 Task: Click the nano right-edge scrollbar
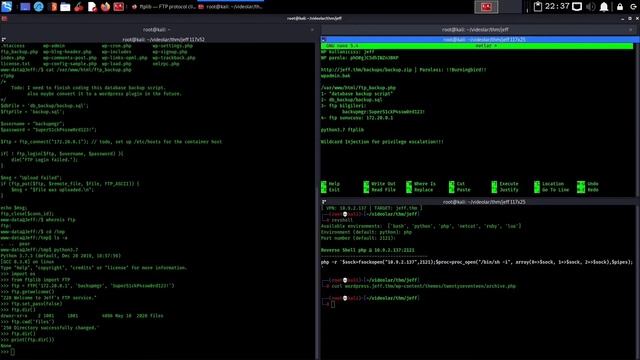click(637, 120)
